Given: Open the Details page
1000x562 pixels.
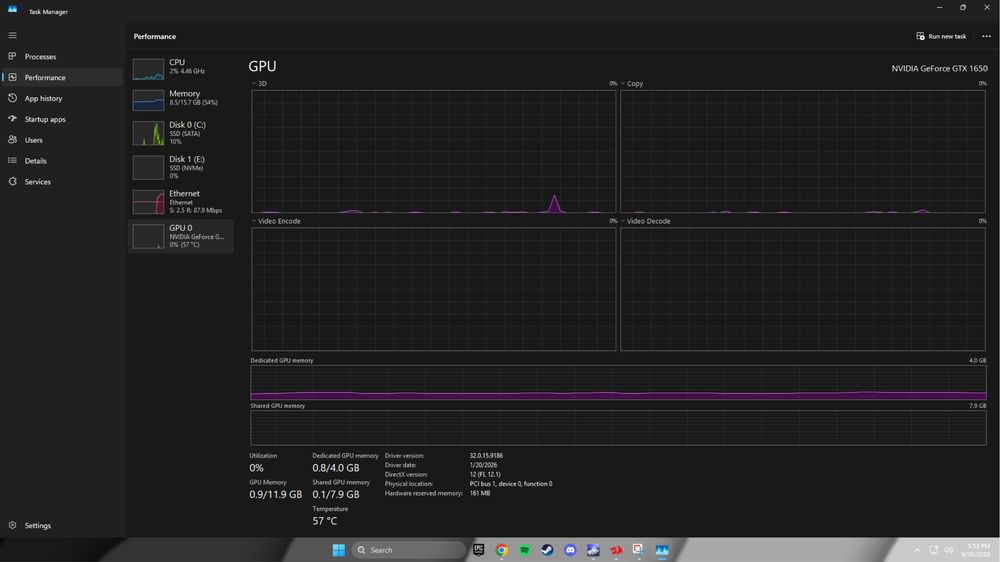Looking at the screenshot, I should tap(62, 161).
